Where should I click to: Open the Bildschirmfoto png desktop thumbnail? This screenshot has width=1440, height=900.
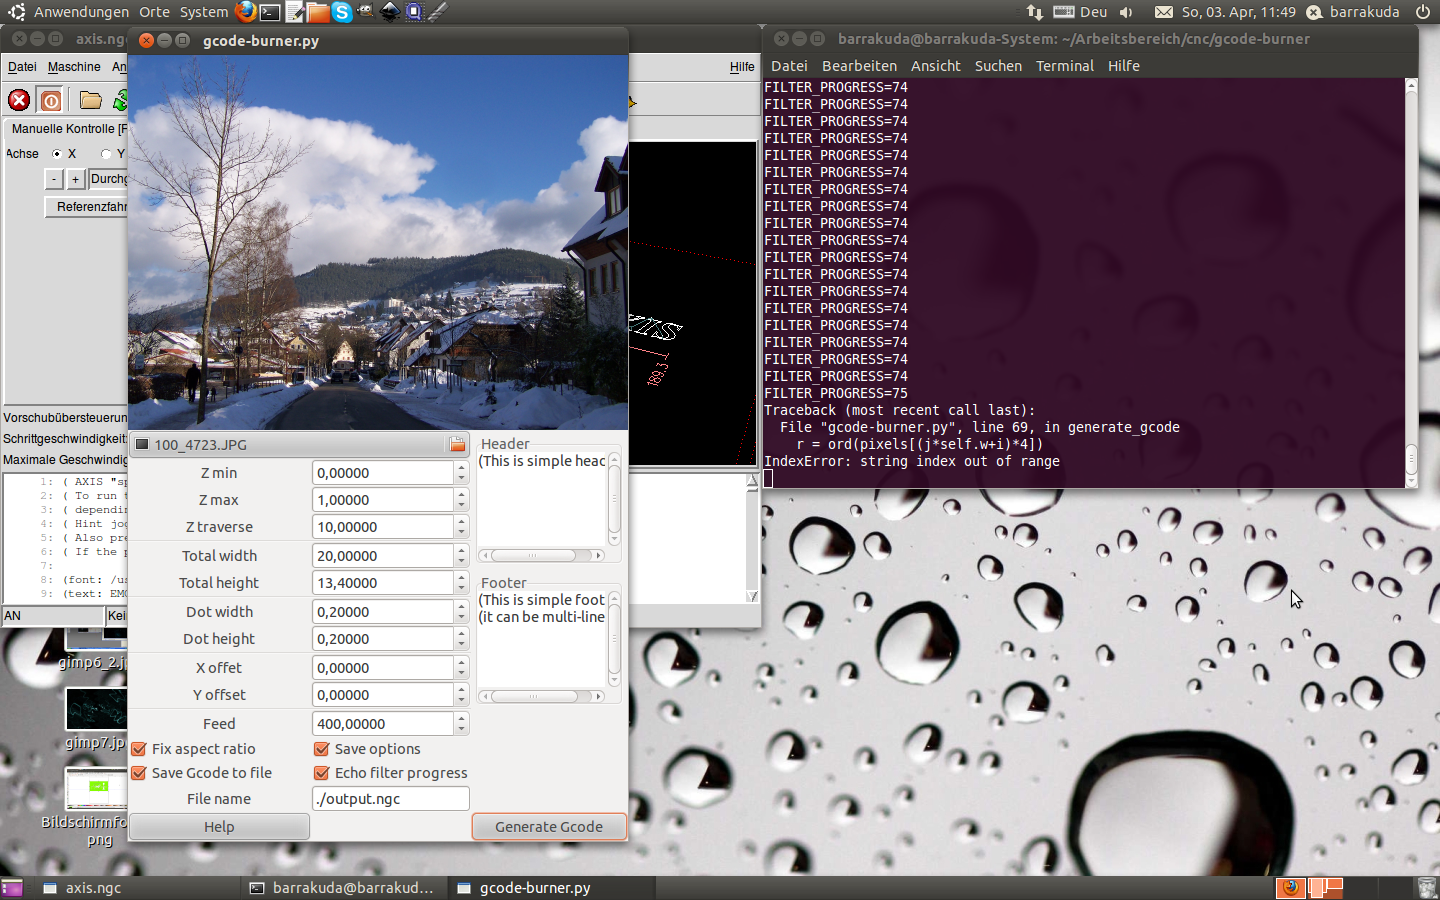tap(96, 788)
